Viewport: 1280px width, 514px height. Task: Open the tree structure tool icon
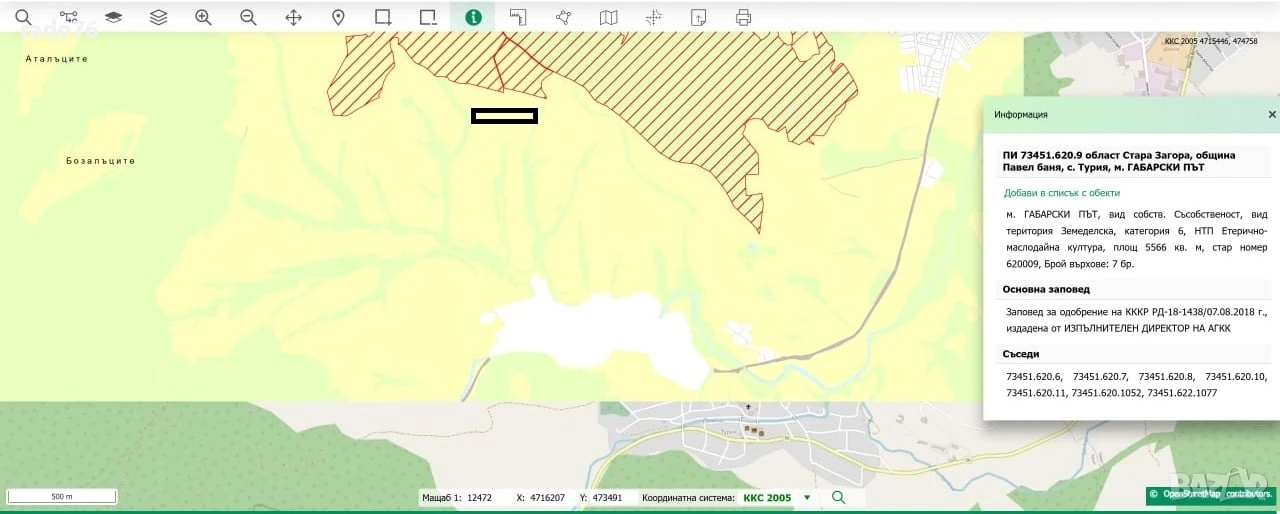click(x=68, y=17)
